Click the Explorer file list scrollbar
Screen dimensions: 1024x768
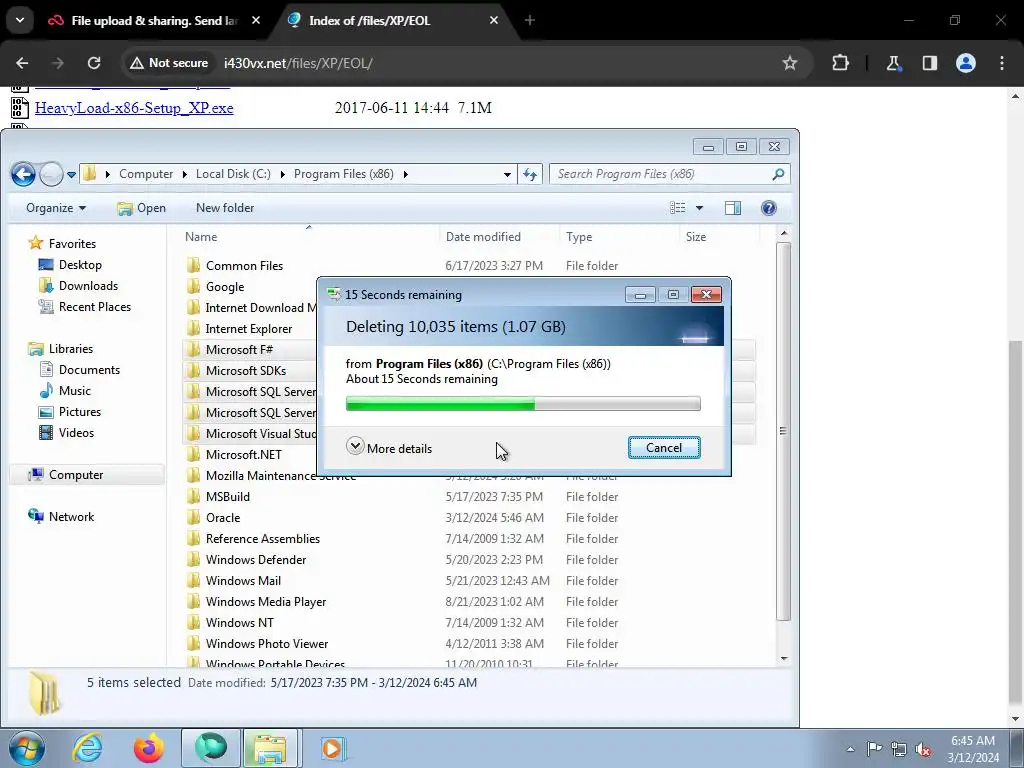pos(784,431)
